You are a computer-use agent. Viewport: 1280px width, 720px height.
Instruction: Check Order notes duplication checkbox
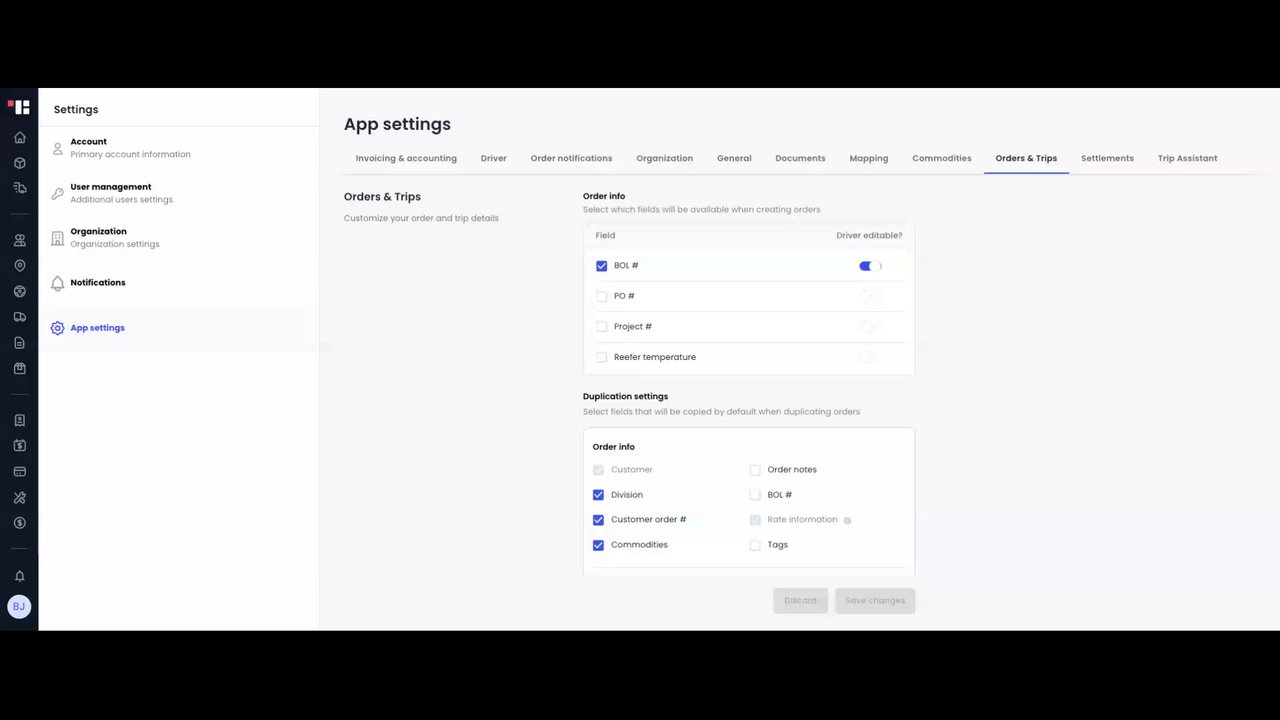pyautogui.click(x=755, y=470)
